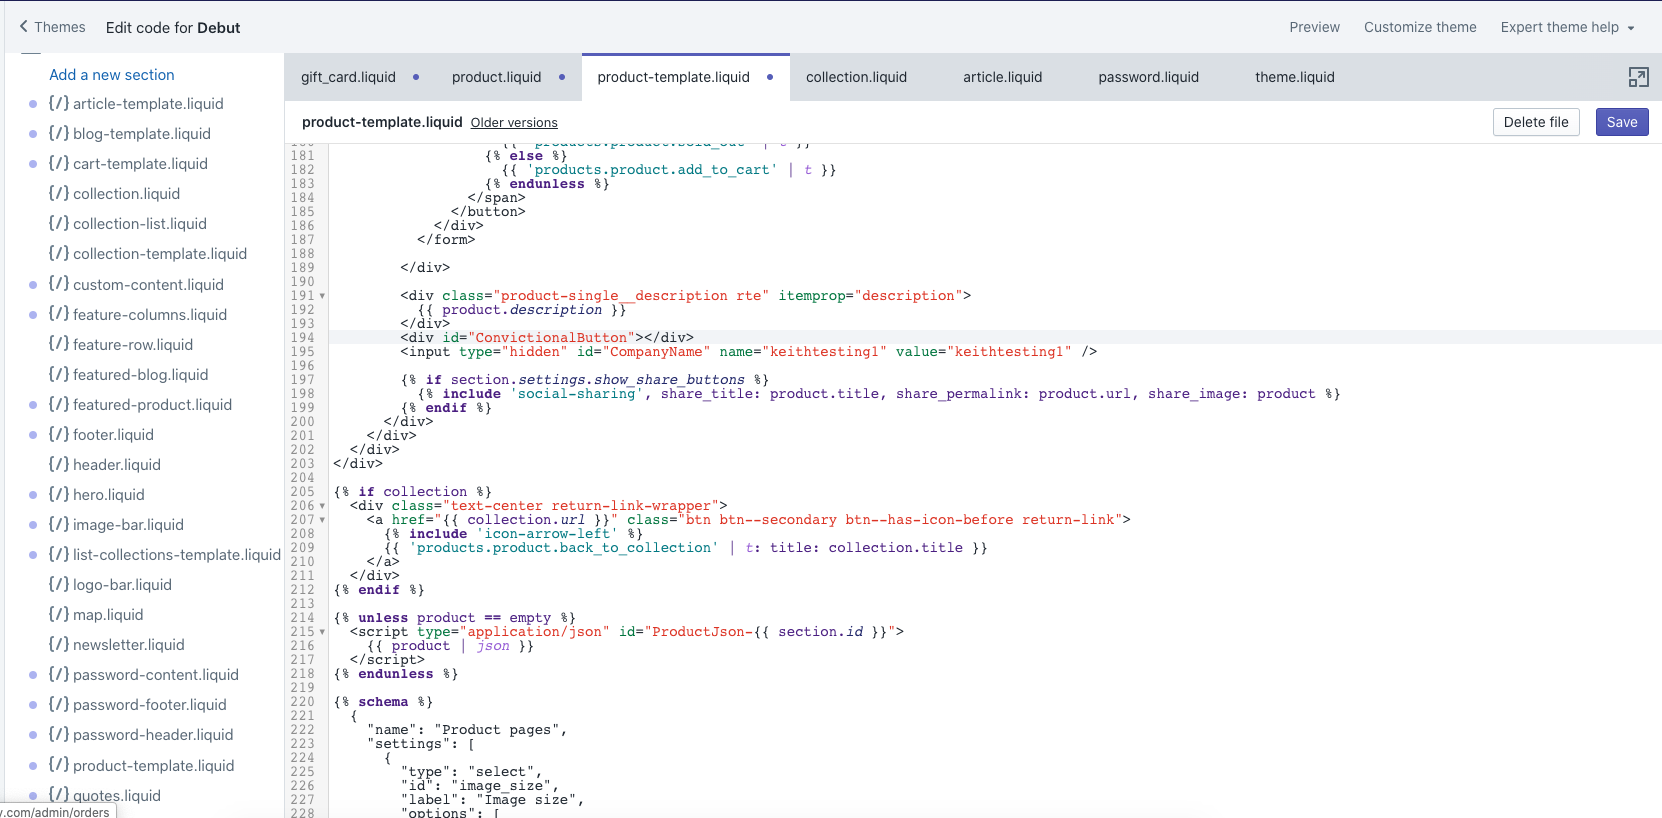
Task: Select the product-template.liquid tab
Action: pyautogui.click(x=673, y=77)
